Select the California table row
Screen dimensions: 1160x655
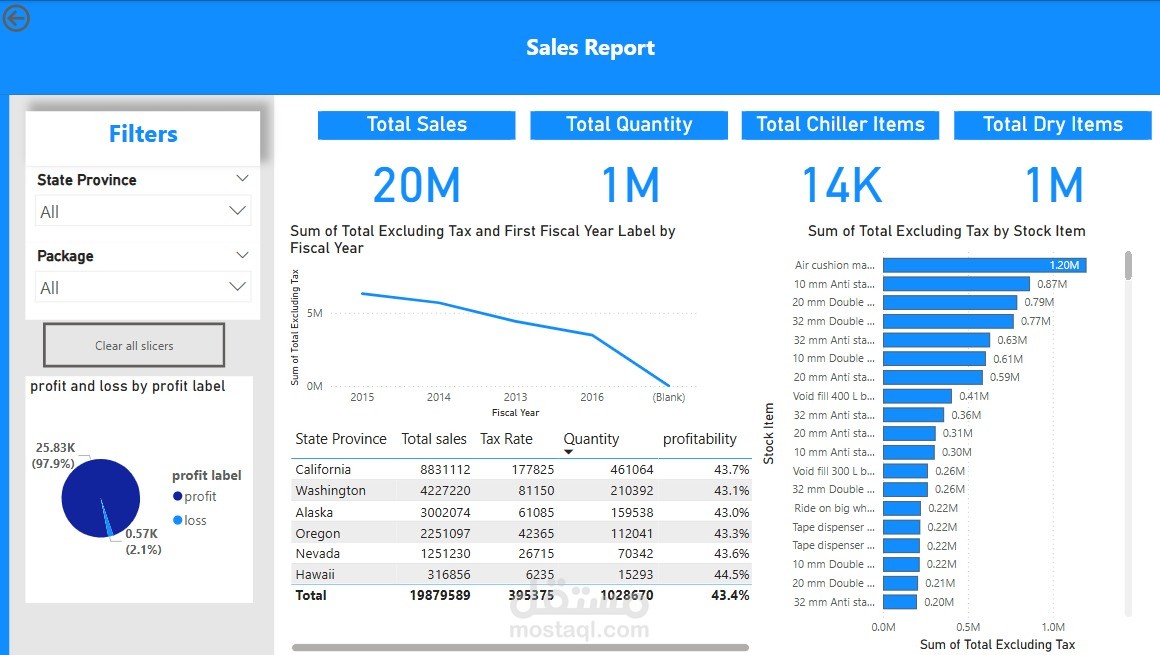[x=522, y=469]
